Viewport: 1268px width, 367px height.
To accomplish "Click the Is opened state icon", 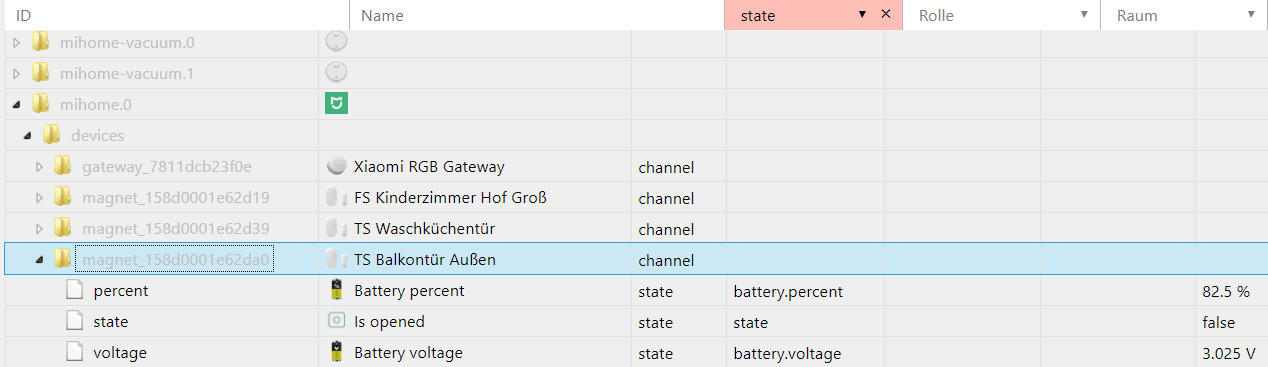I will pos(337,321).
